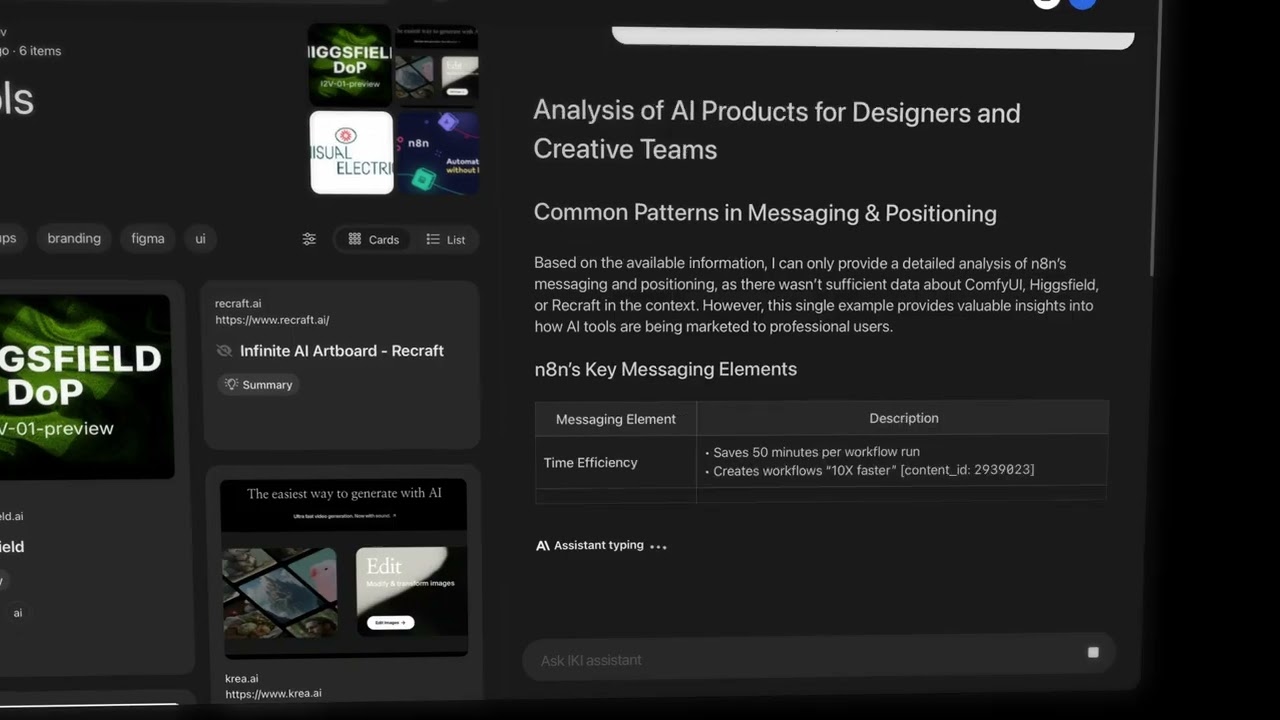Select the figma tag filter
1280x720 pixels.
148,238
